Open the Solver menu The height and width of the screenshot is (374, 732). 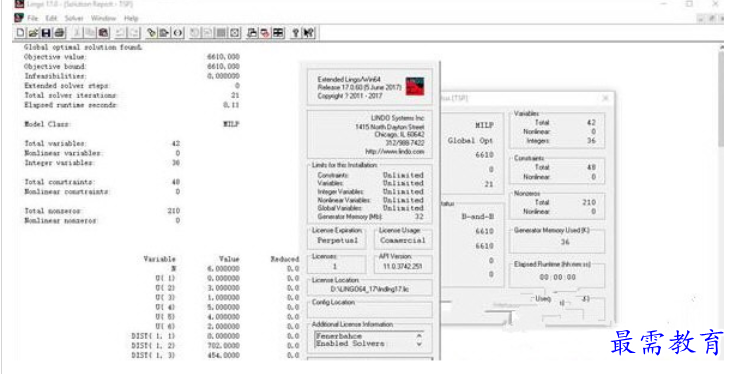(74, 18)
